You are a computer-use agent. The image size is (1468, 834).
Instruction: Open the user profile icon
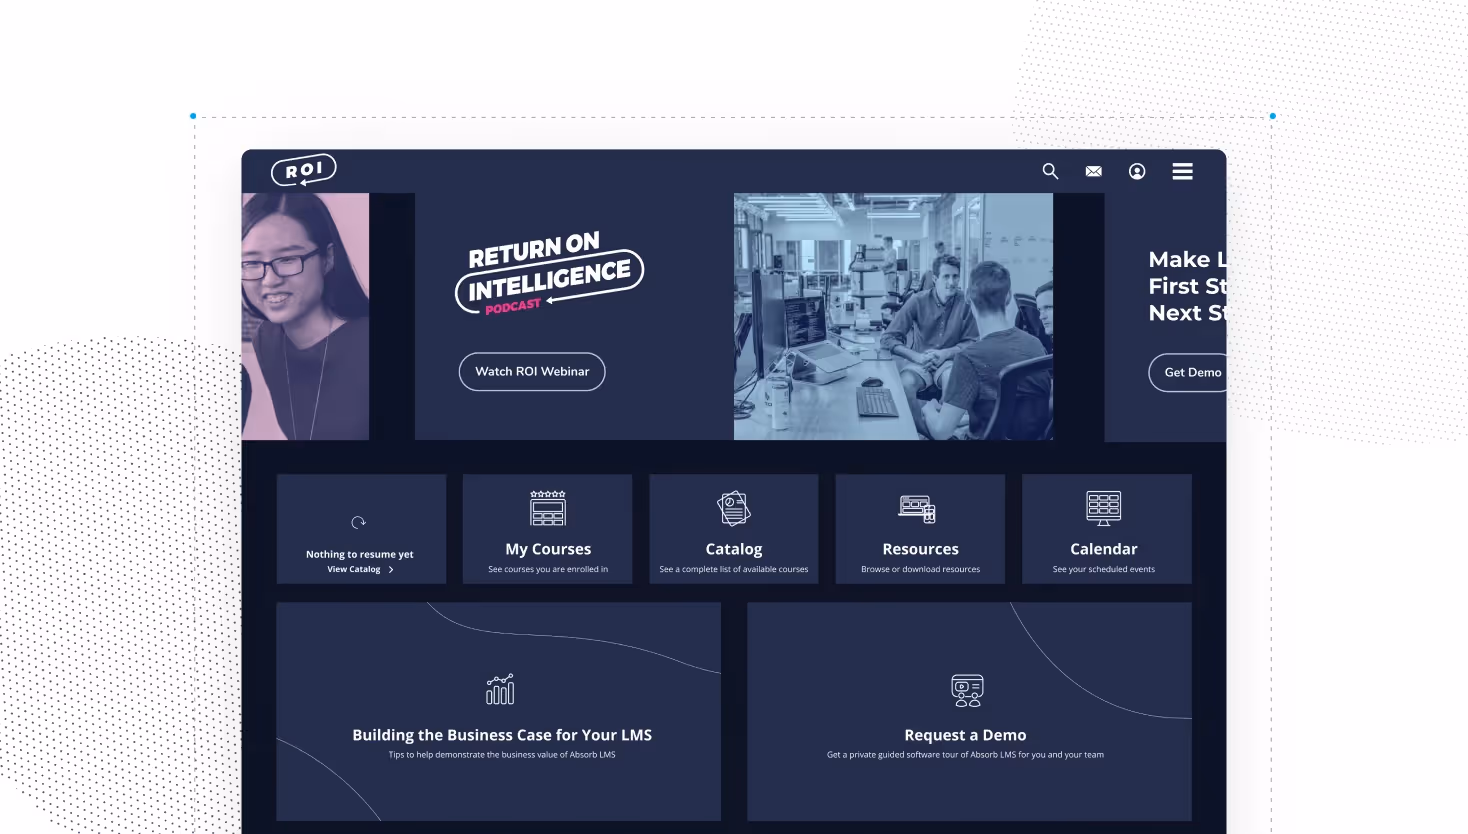(1137, 171)
